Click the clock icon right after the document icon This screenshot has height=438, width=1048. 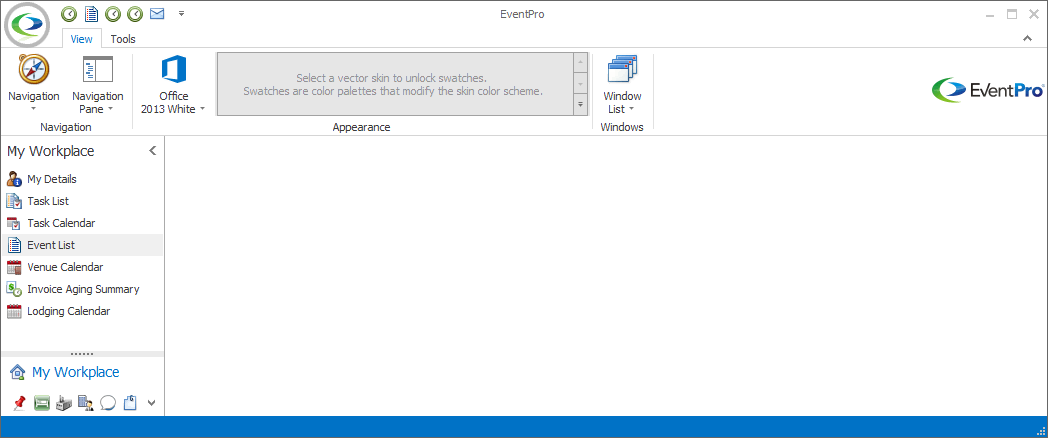114,13
